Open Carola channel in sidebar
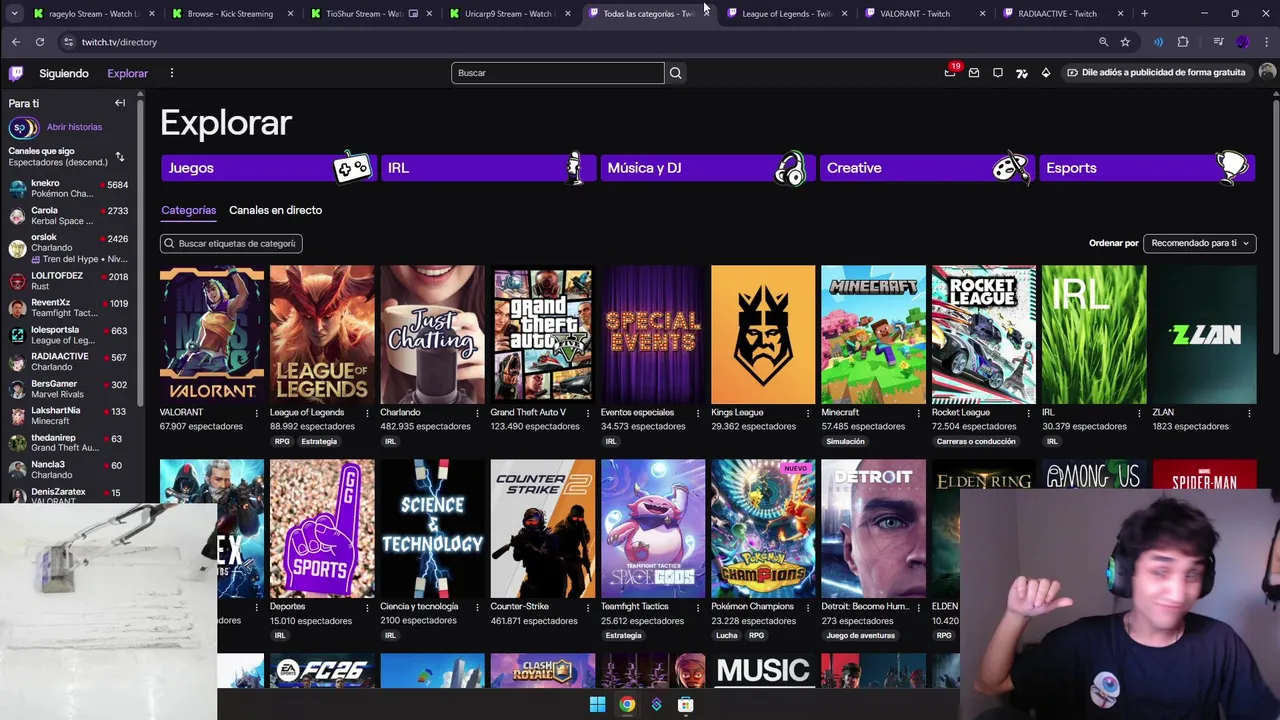Image resolution: width=1280 pixels, height=720 pixels. 68,215
